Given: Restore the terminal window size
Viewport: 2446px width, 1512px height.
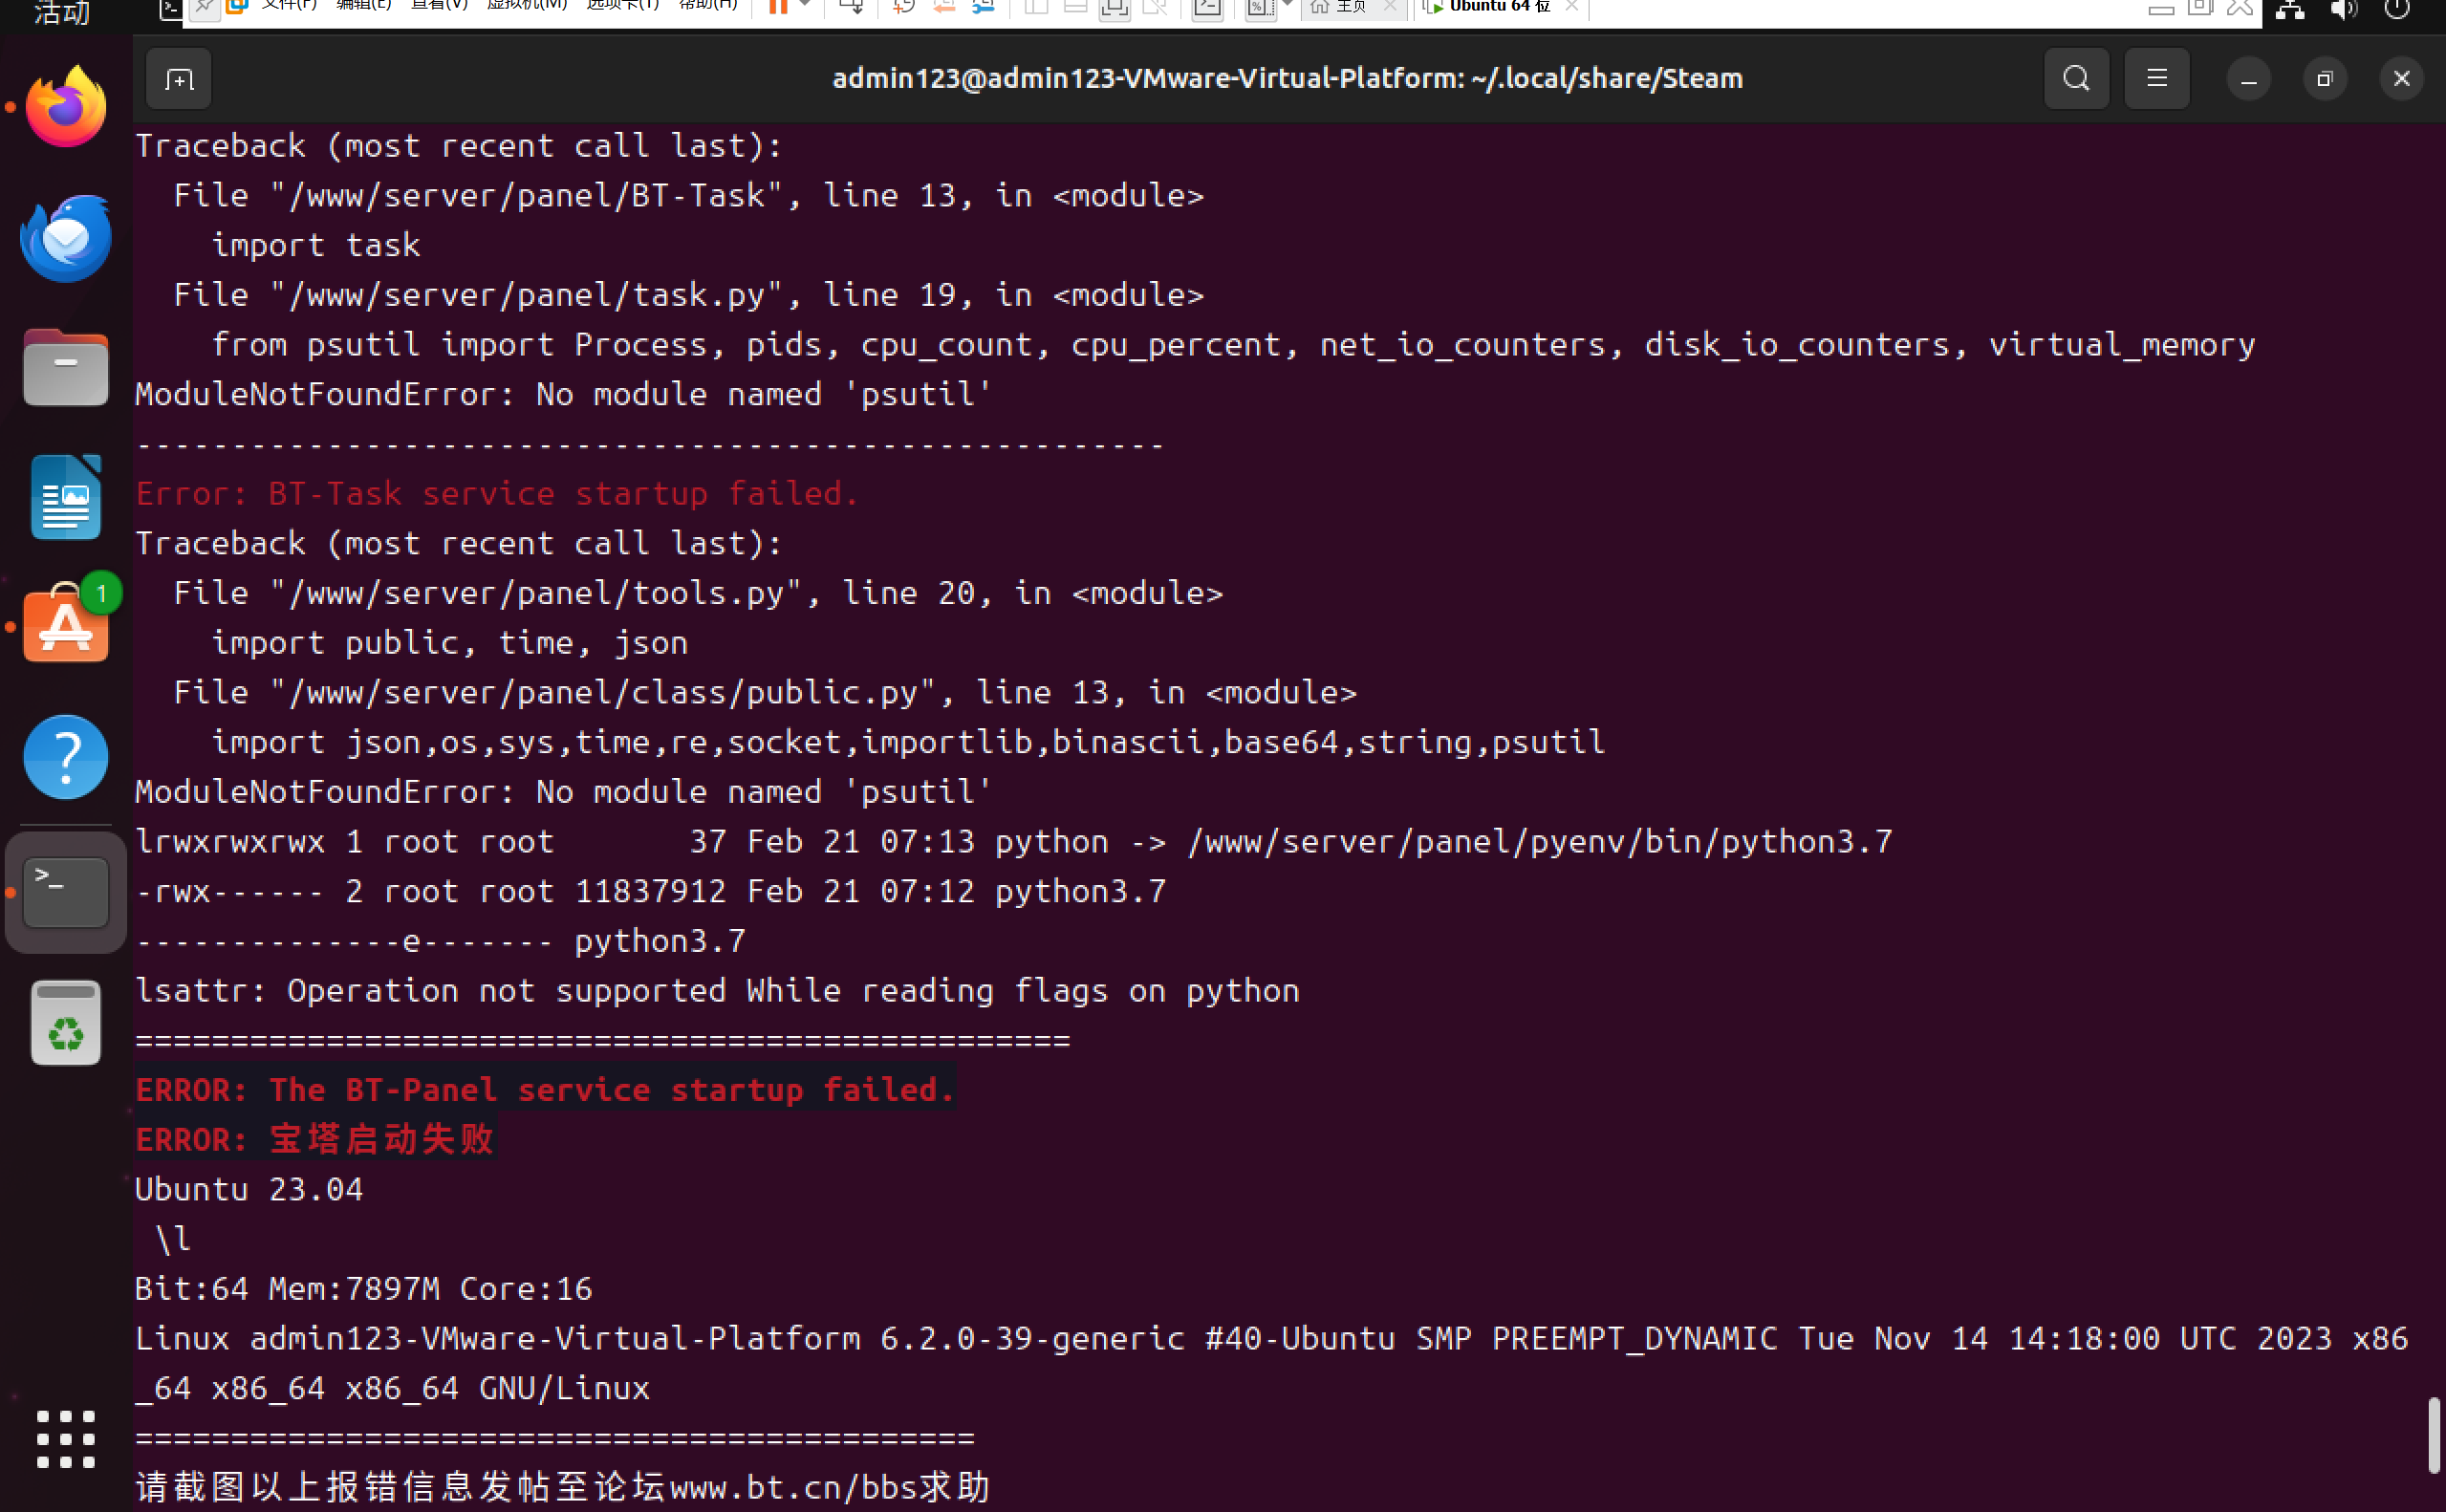Looking at the screenshot, I should (x=2325, y=79).
